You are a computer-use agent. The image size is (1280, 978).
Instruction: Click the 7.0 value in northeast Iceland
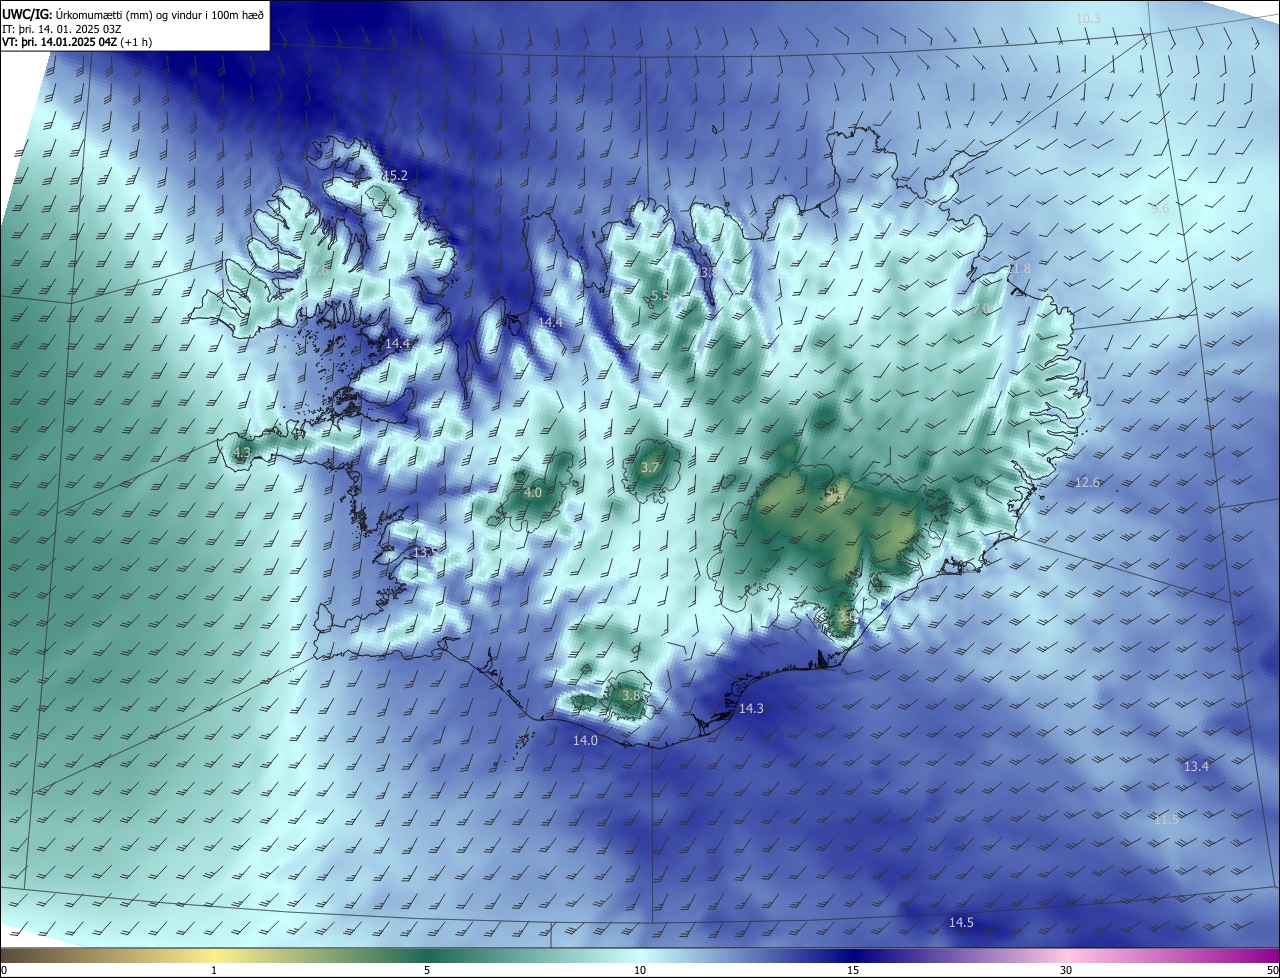[x=984, y=308]
